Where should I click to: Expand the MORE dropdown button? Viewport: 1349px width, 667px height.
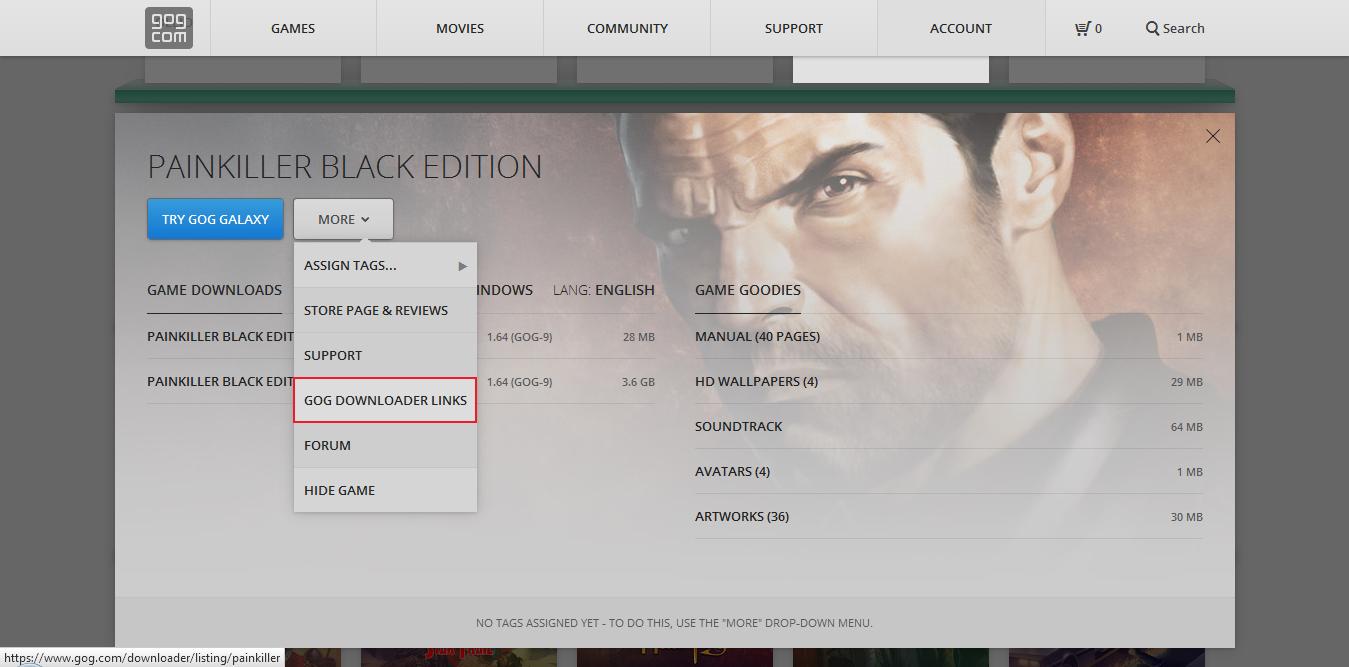point(343,219)
